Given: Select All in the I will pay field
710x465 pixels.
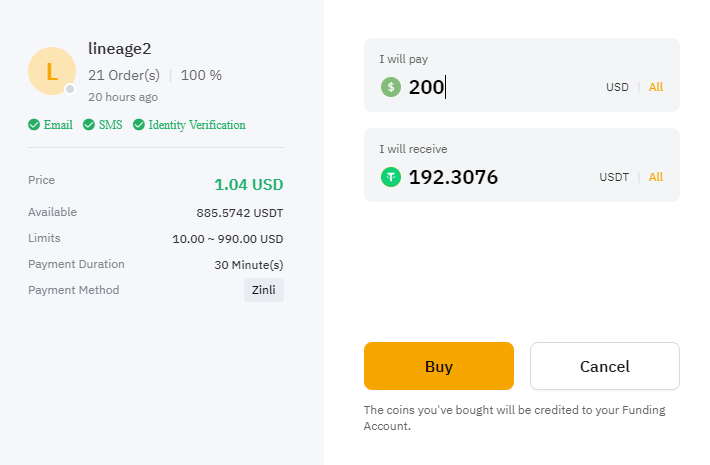Looking at the screenshot, I should (x=656, y=87).
